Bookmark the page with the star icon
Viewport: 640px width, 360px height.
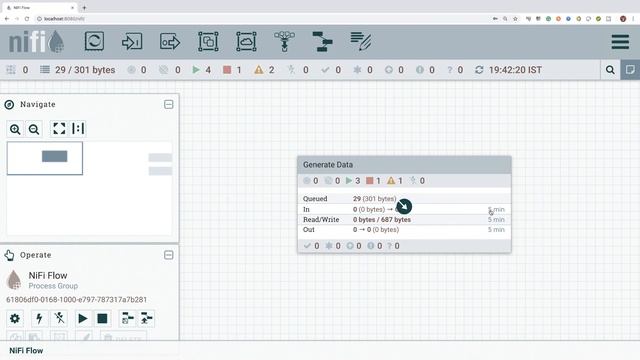[516, 19]
